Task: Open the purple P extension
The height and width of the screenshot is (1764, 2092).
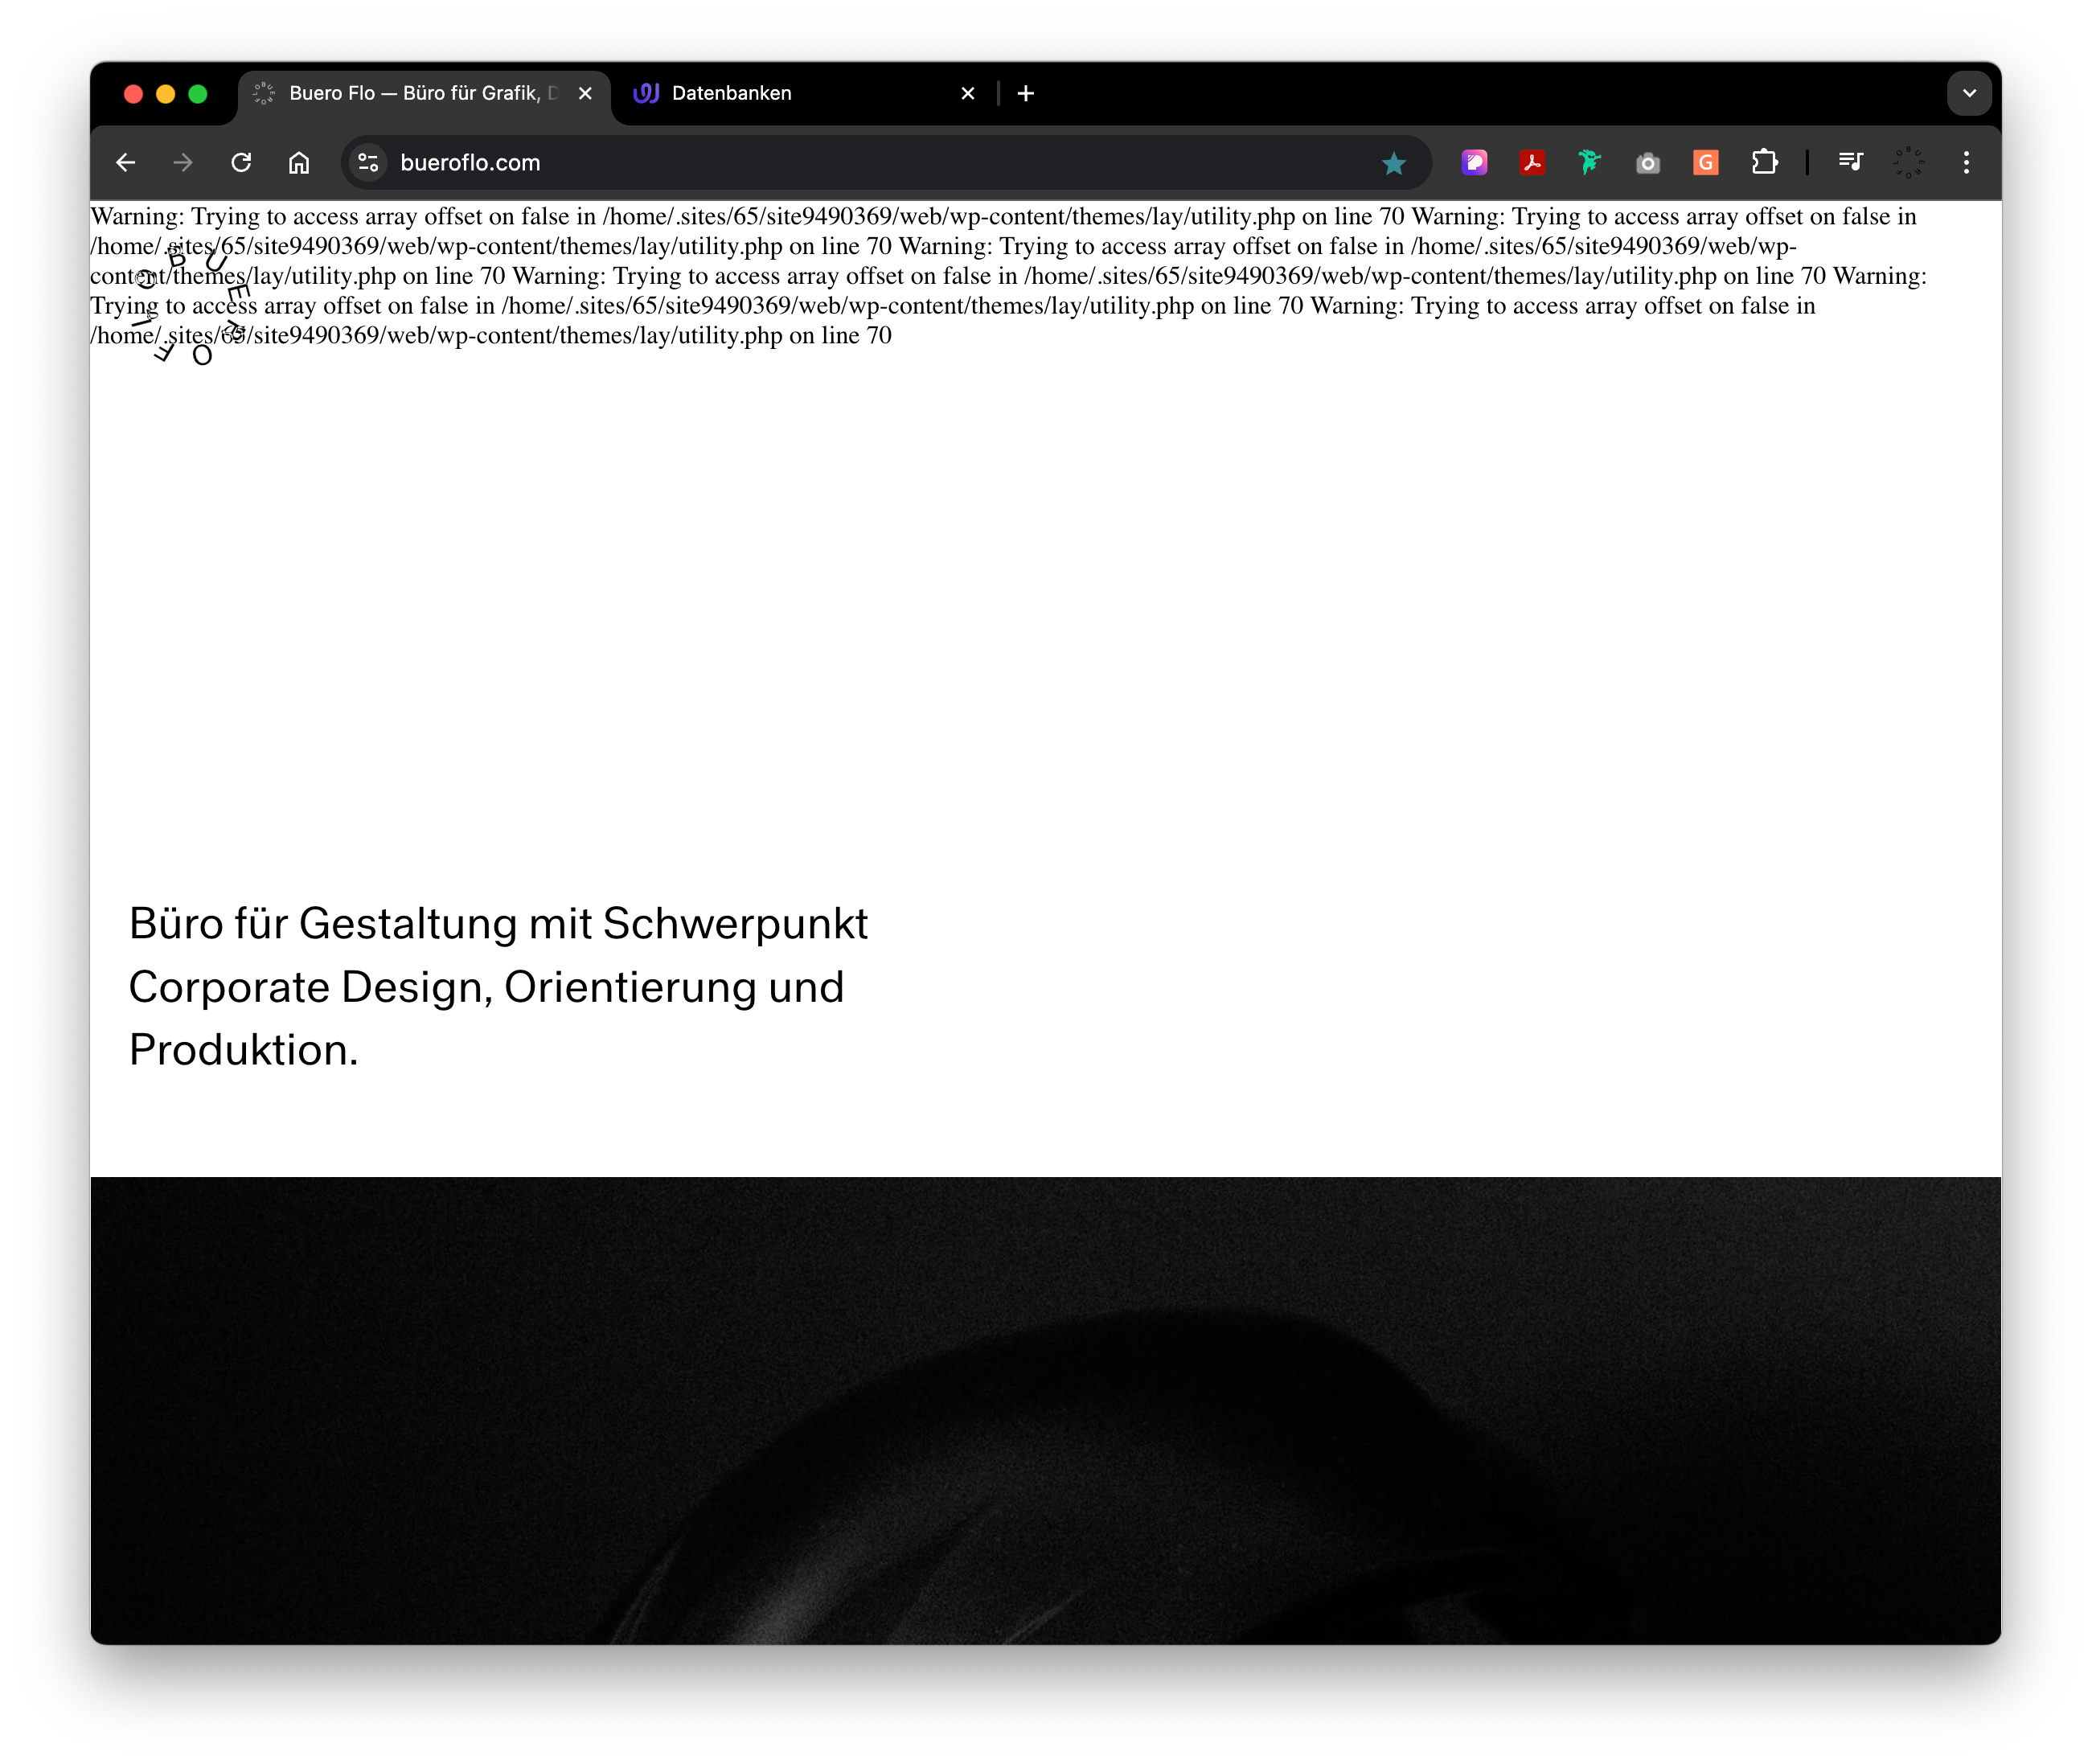Action: coord(1474,163)
